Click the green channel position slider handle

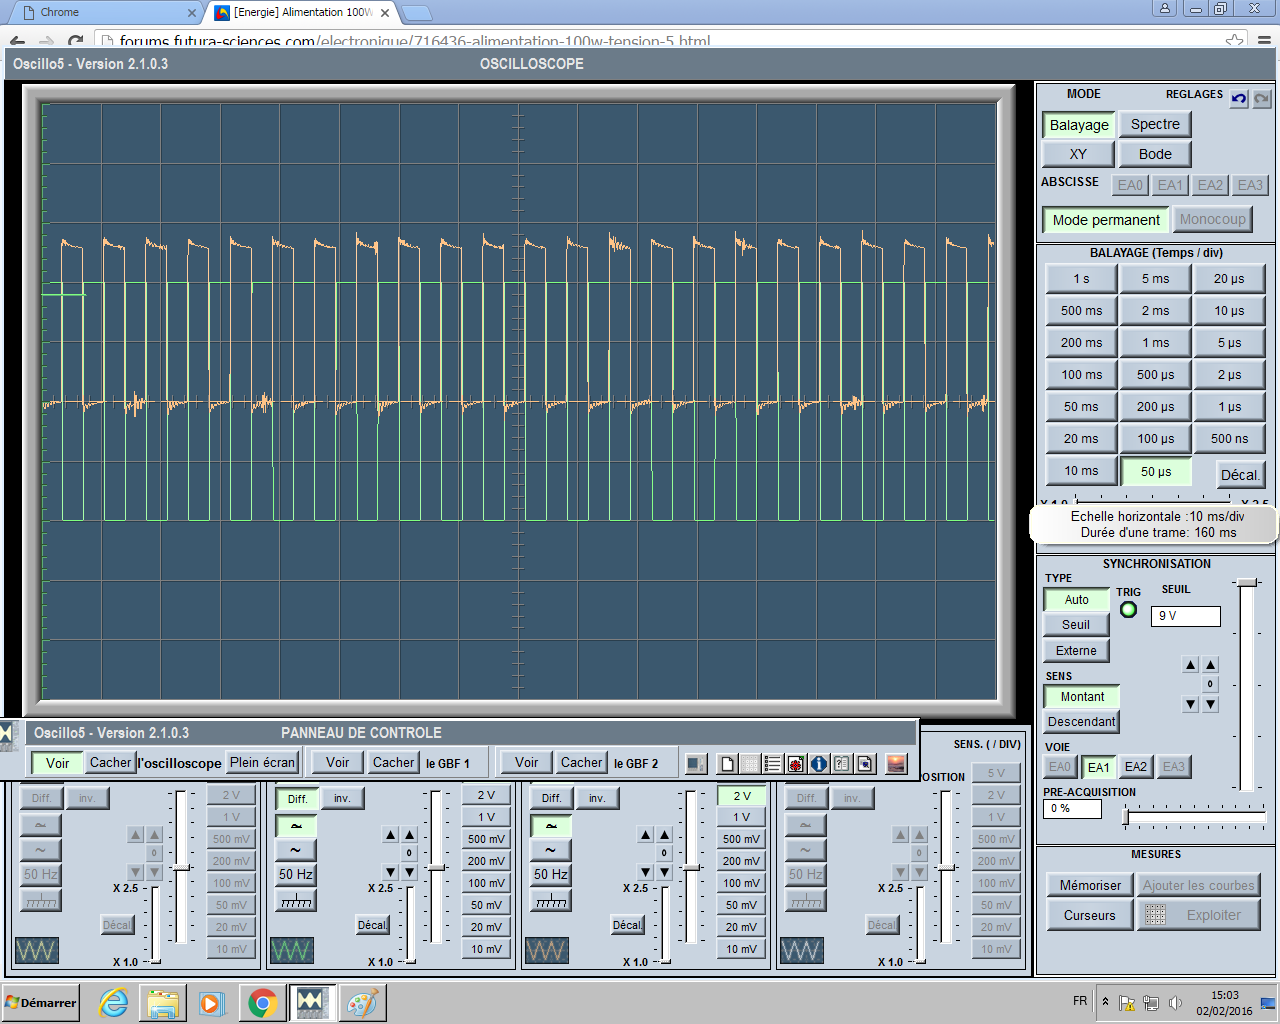437,867
